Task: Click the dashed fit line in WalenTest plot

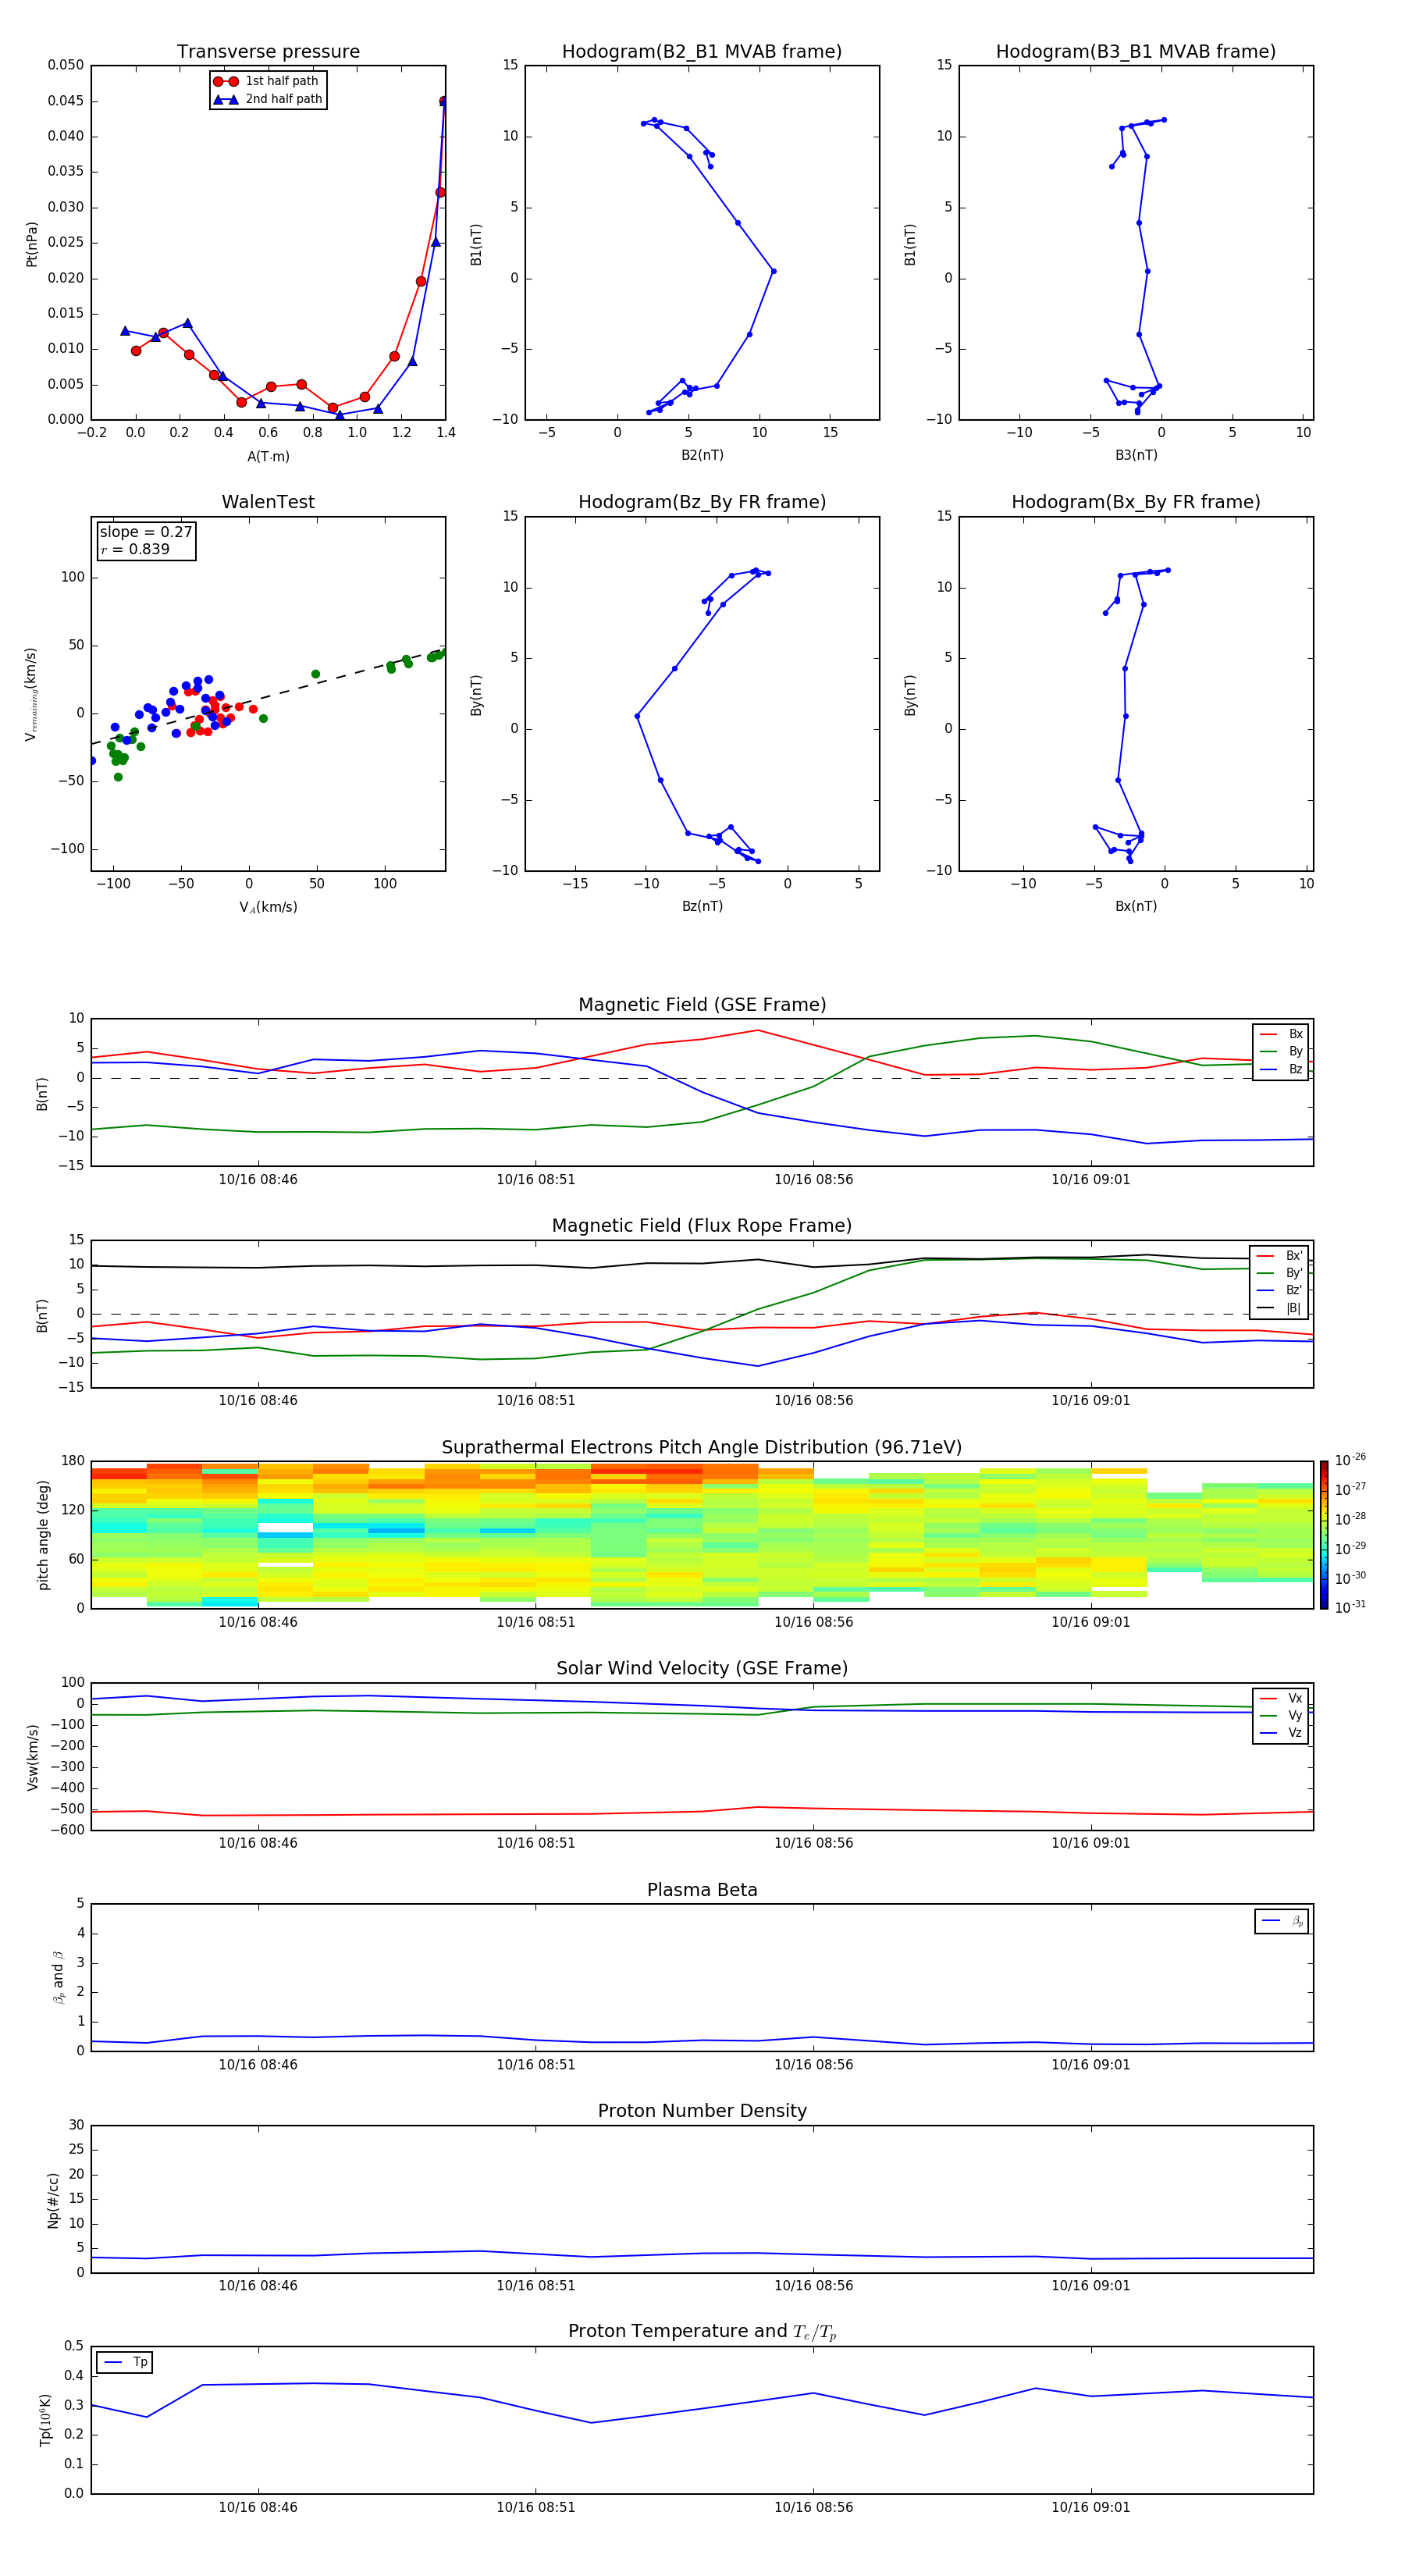Action: click(x=268, y=697)
